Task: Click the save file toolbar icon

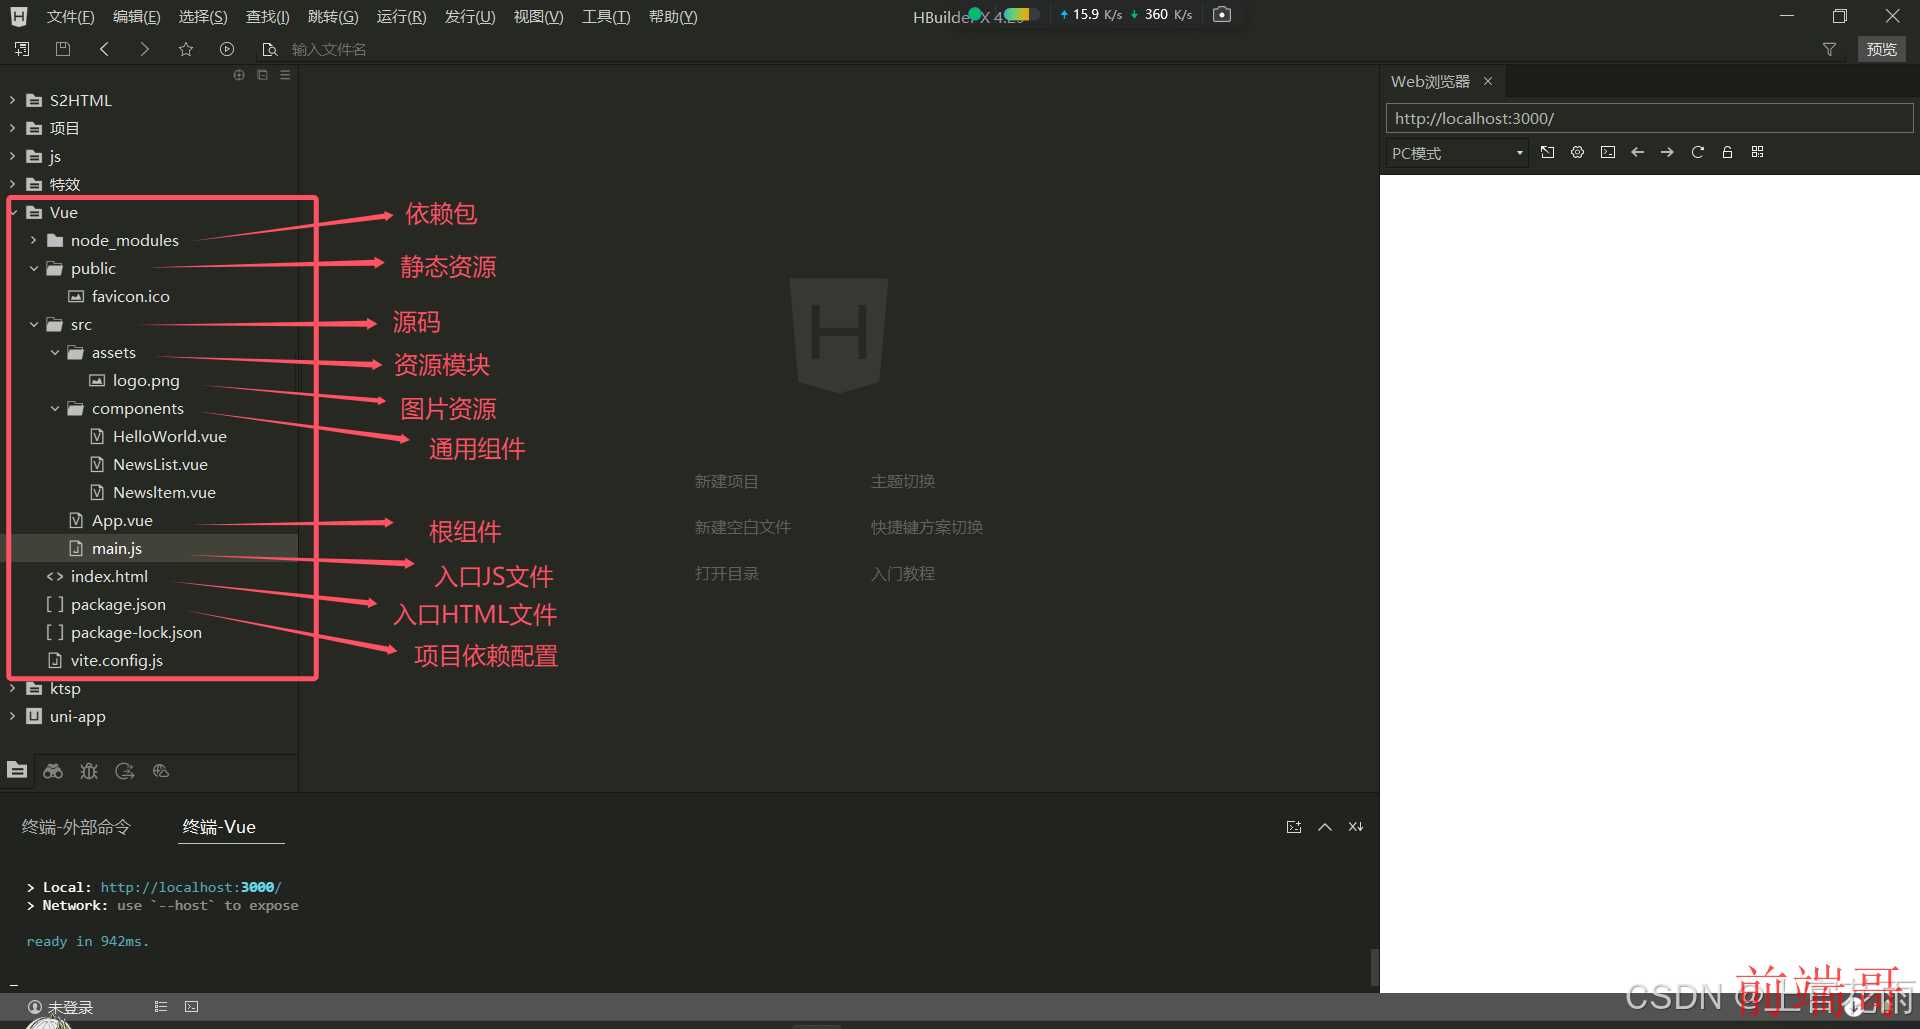Action: click(63, 49)
